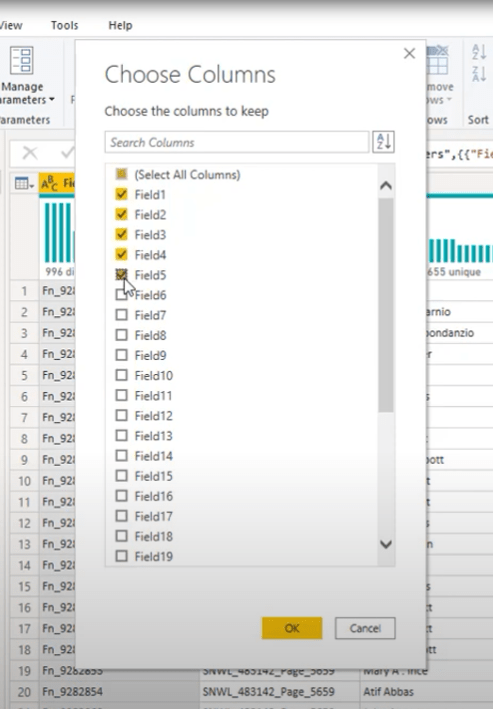Open the Manage Parameters icon
This screenshot has width=493, height=709.
tap(22, 60)
